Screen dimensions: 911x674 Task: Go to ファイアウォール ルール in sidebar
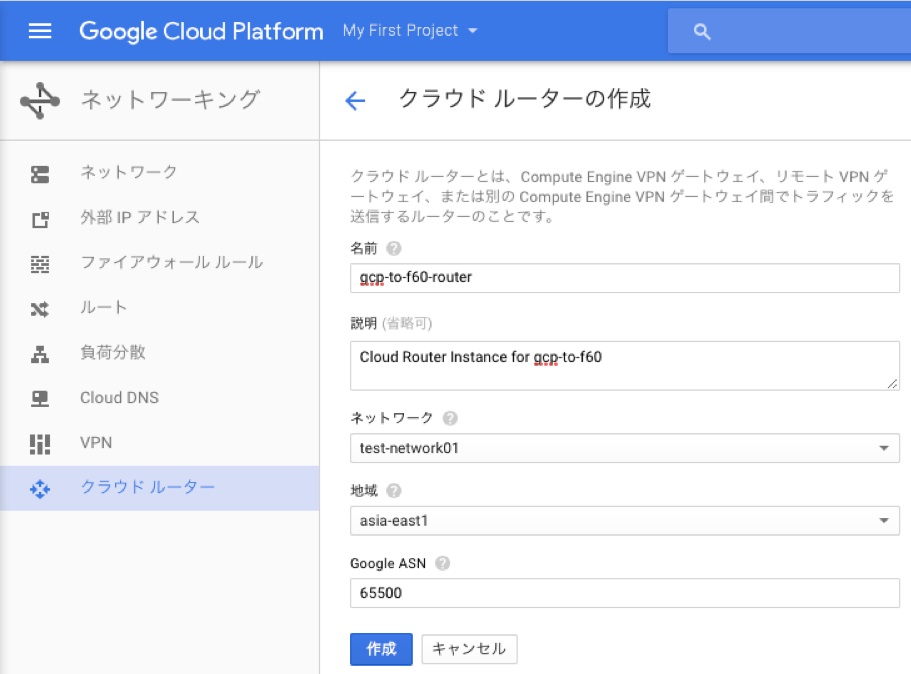pyautogui.click(x=171, y=263)
